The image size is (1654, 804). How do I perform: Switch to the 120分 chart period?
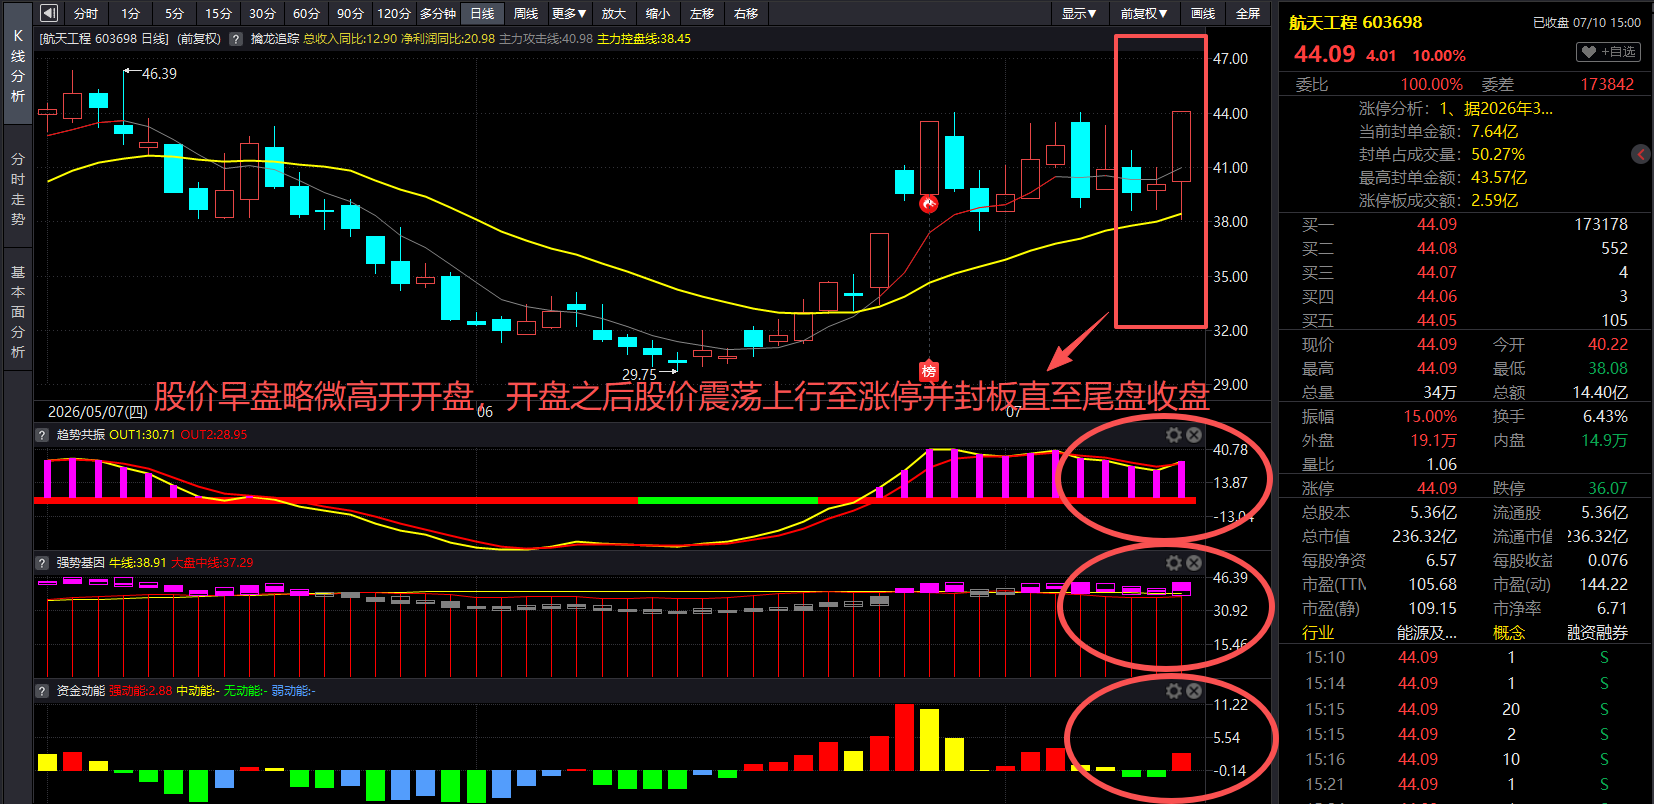(394, 13)
